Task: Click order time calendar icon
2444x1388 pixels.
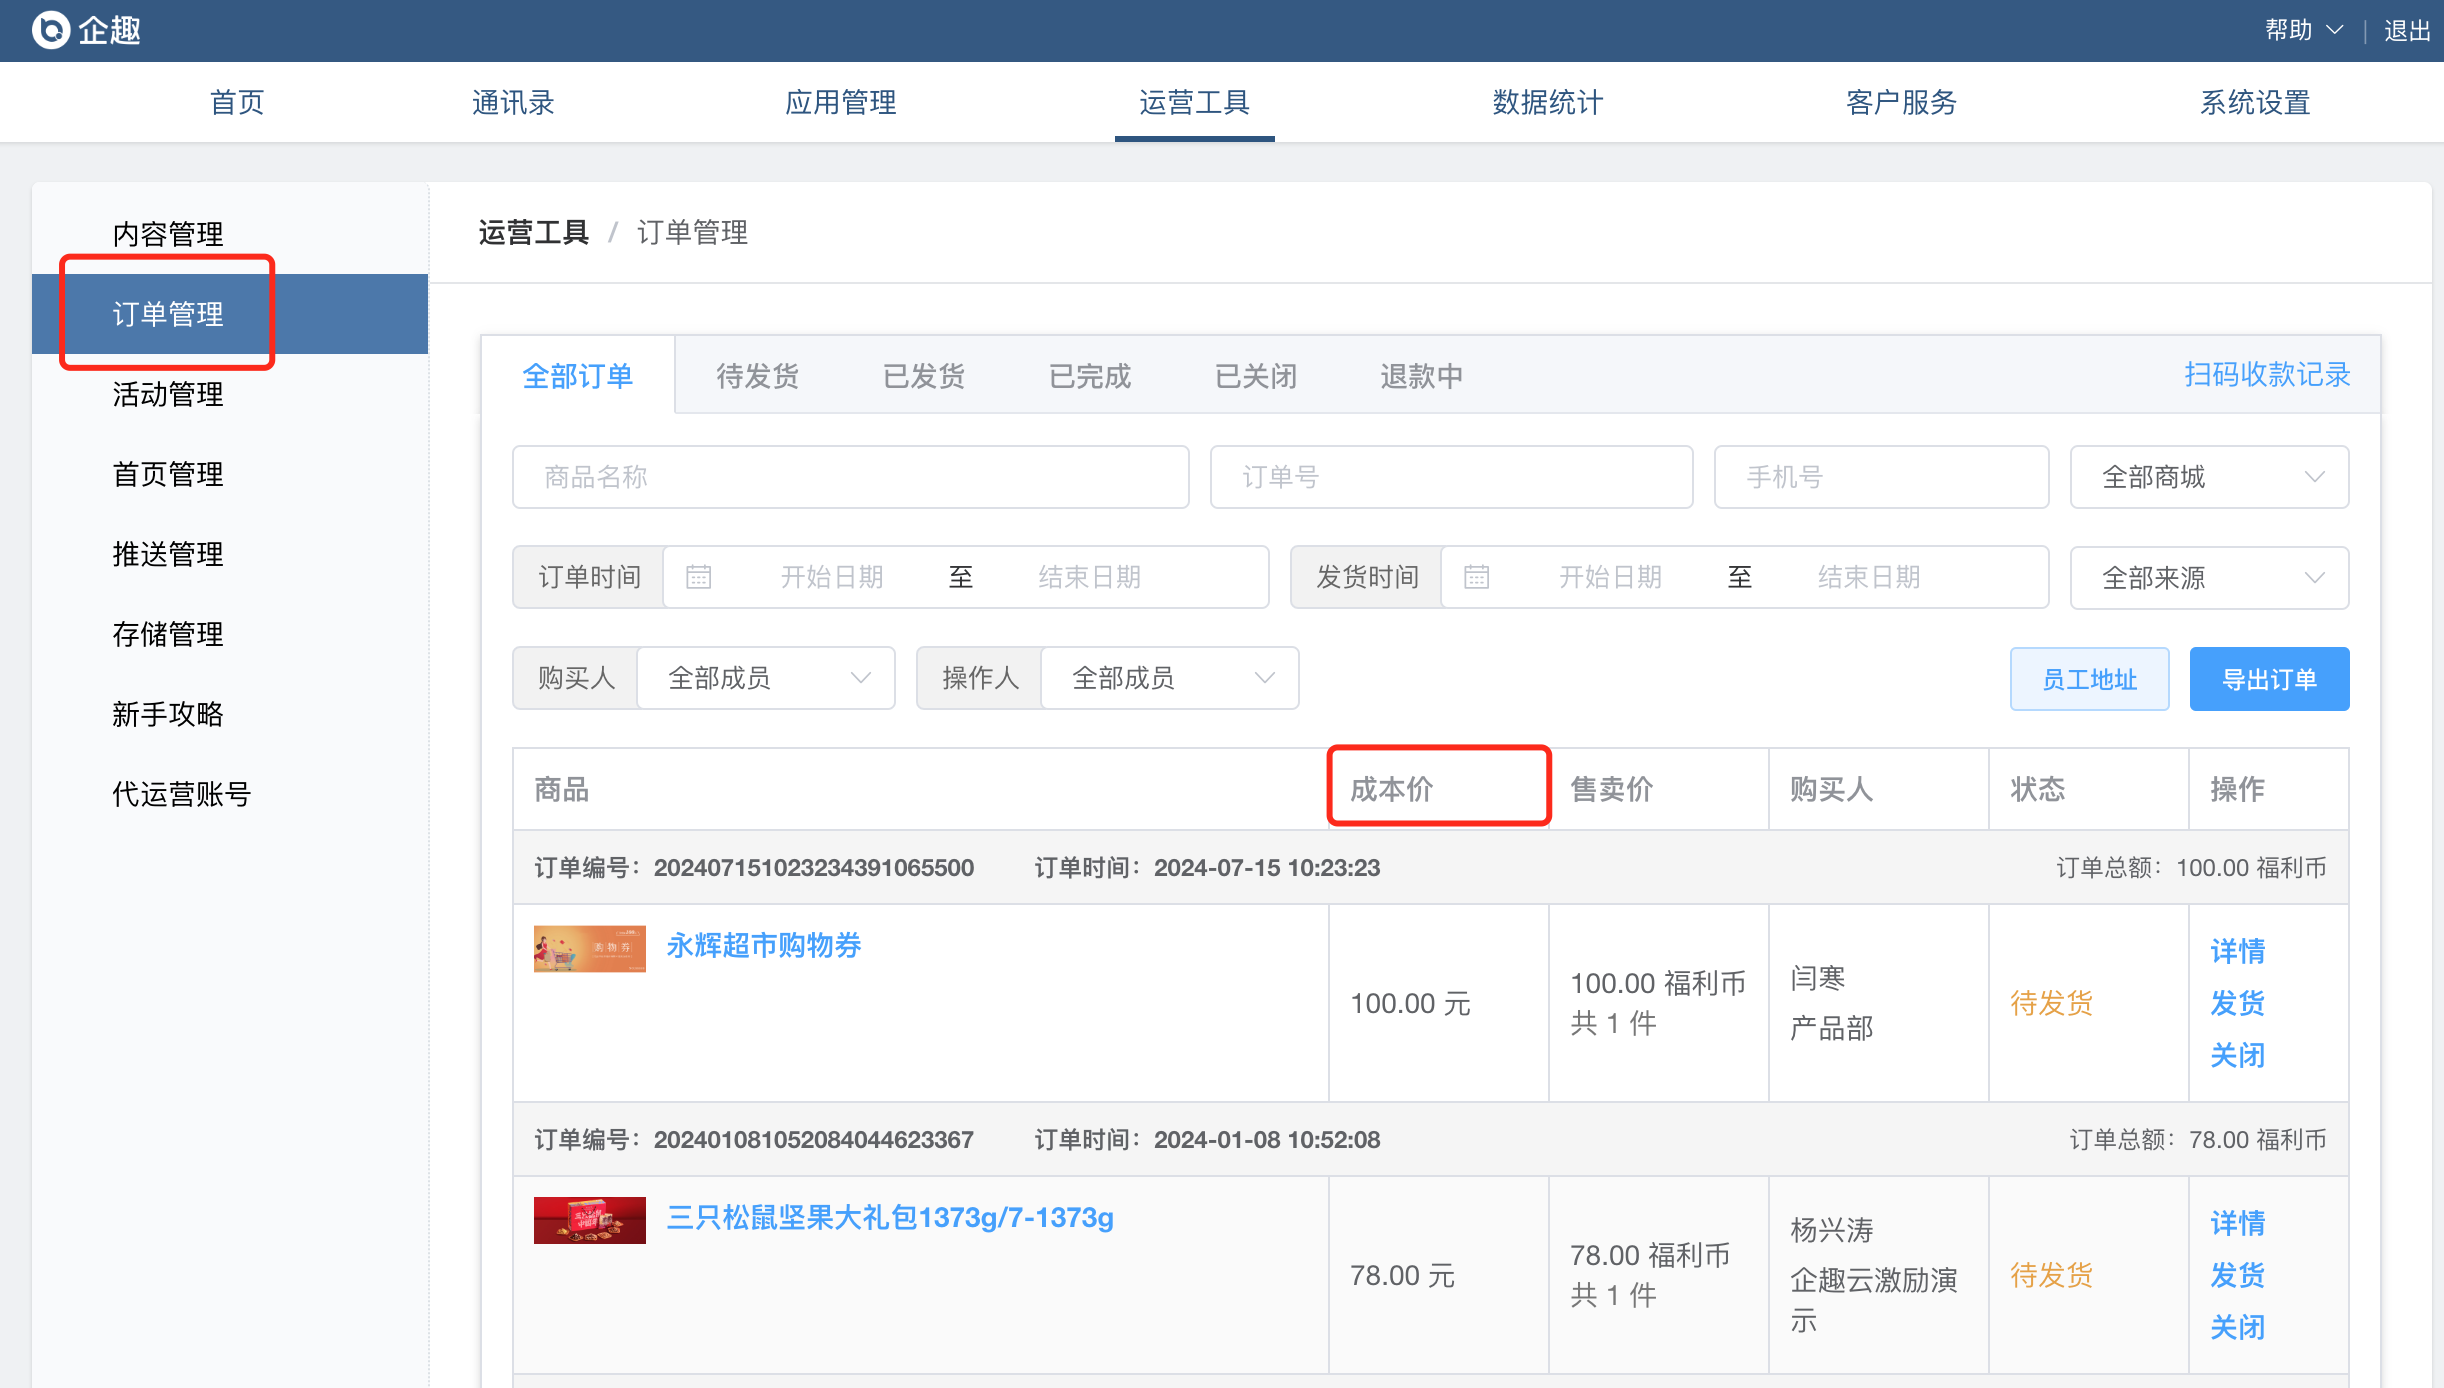Action: pyautogui.click(x=699, y=577)
